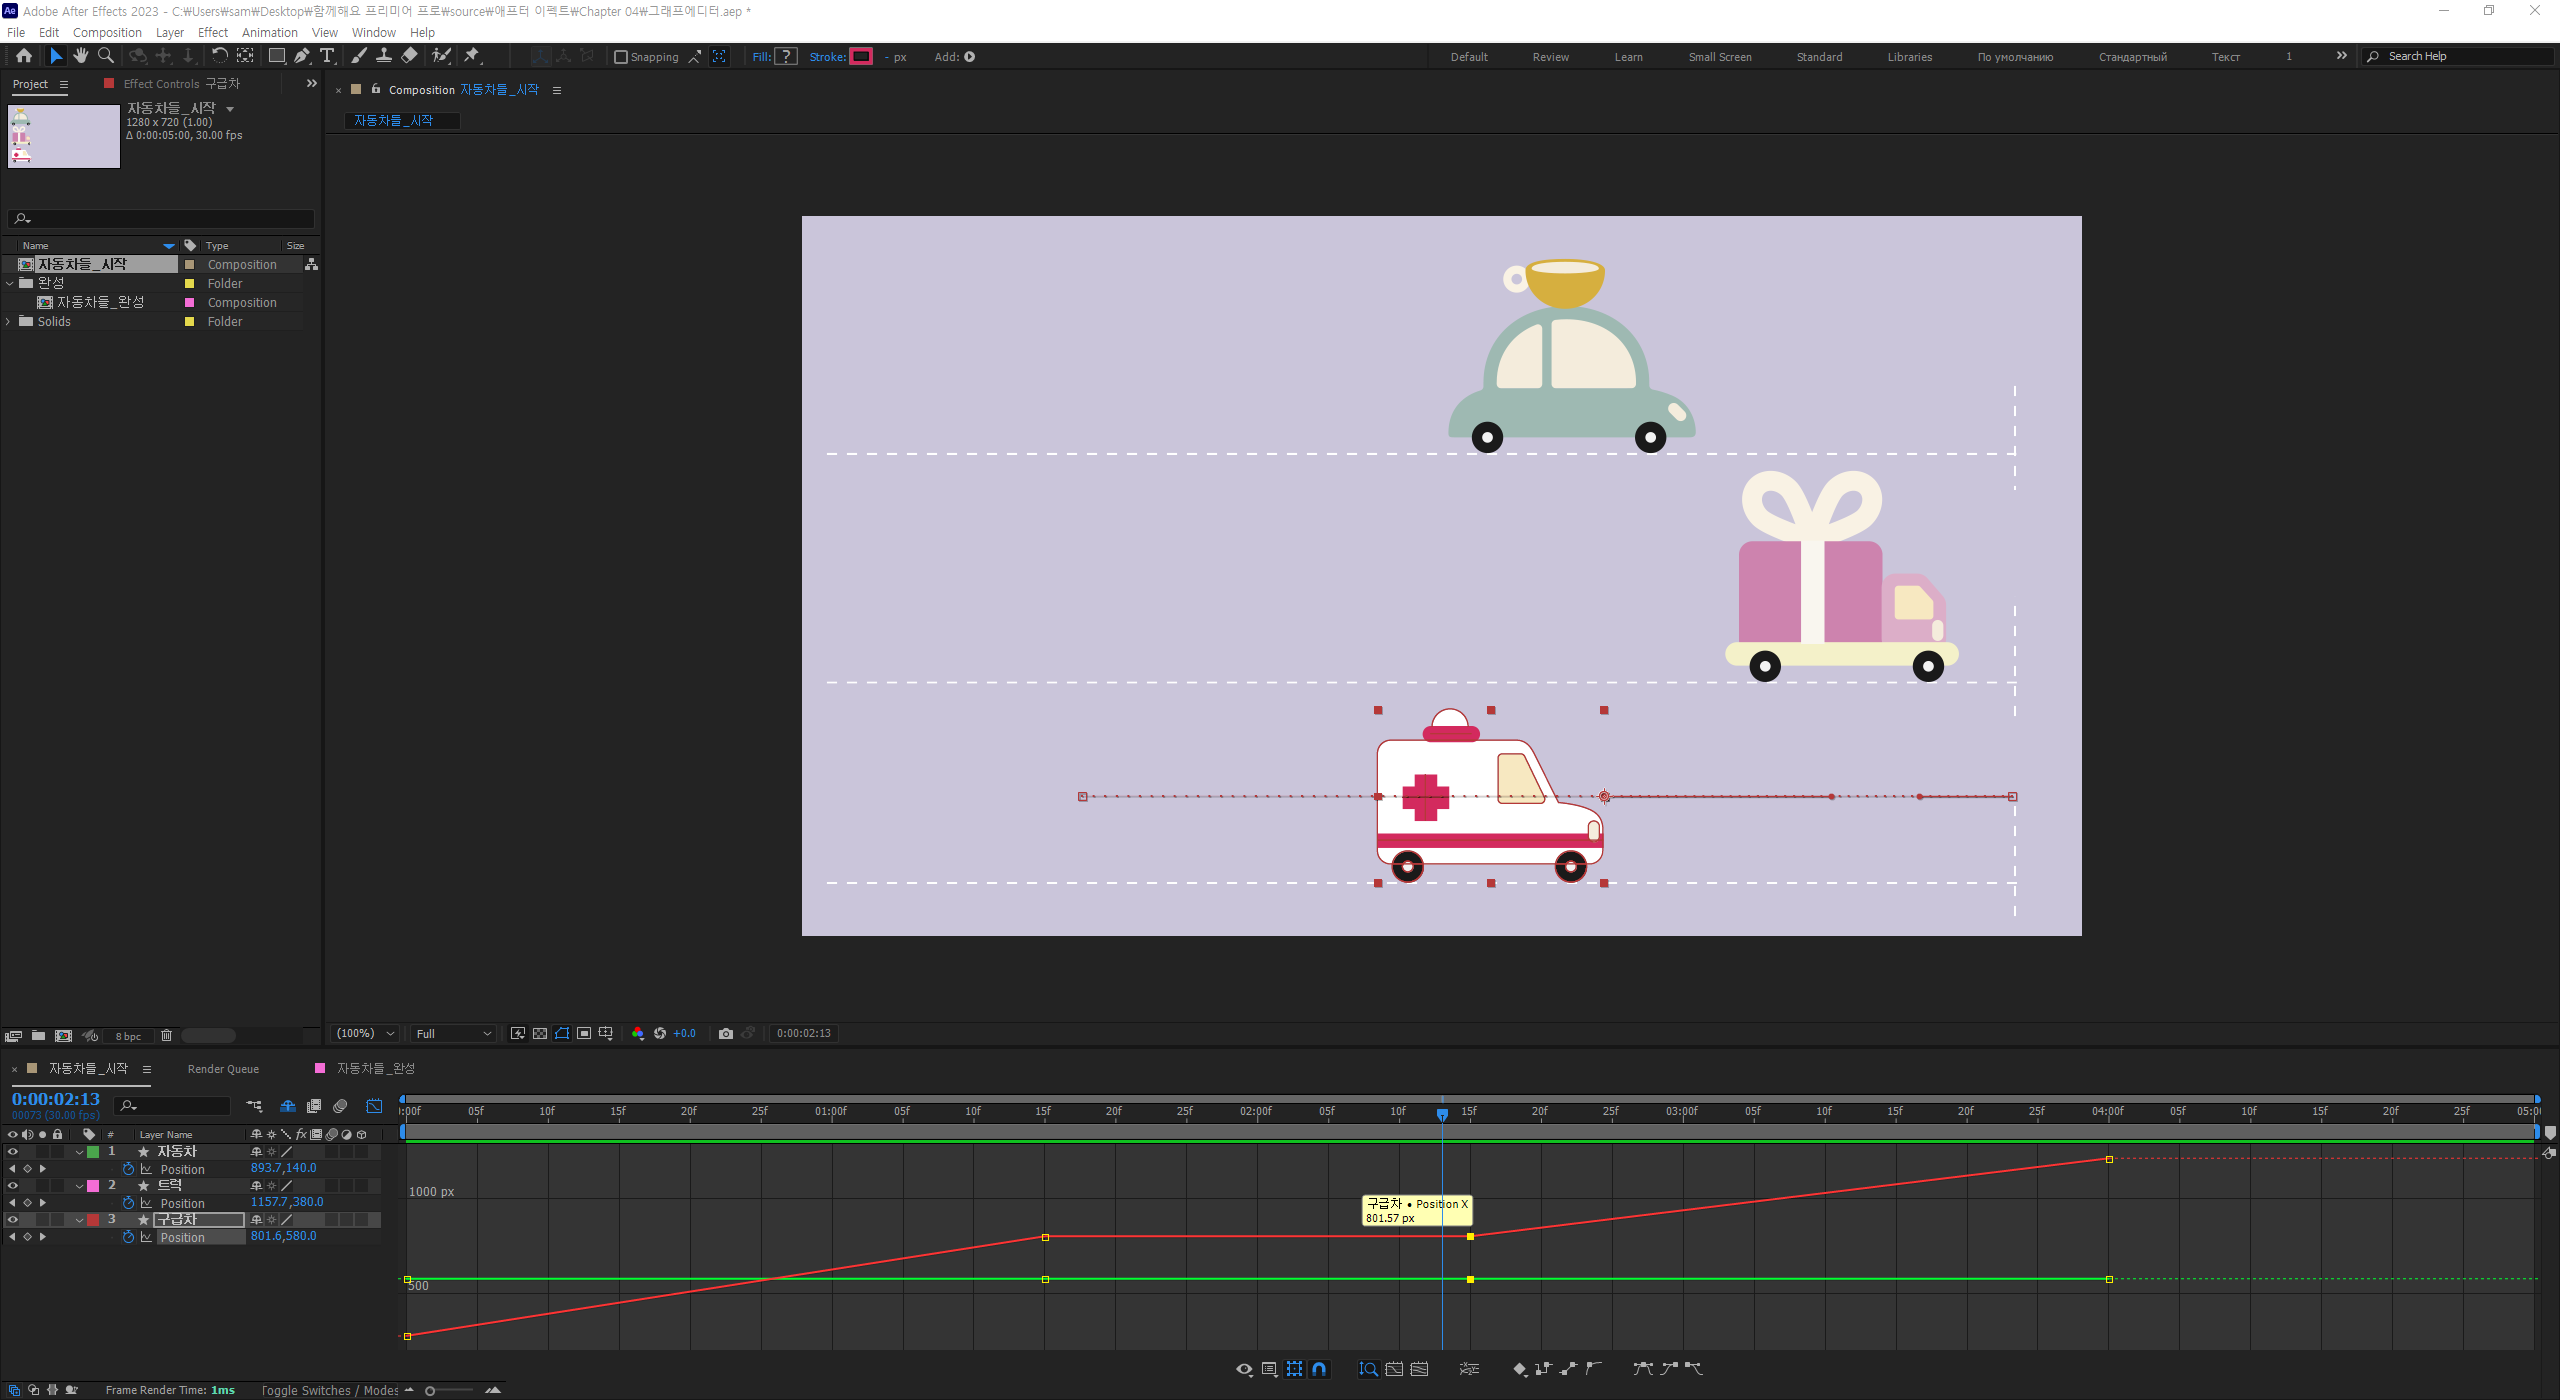The height and width of the screenshot is (1400, 2560).
Task: Click the Stroke color swatch
Action: (861, 56)
